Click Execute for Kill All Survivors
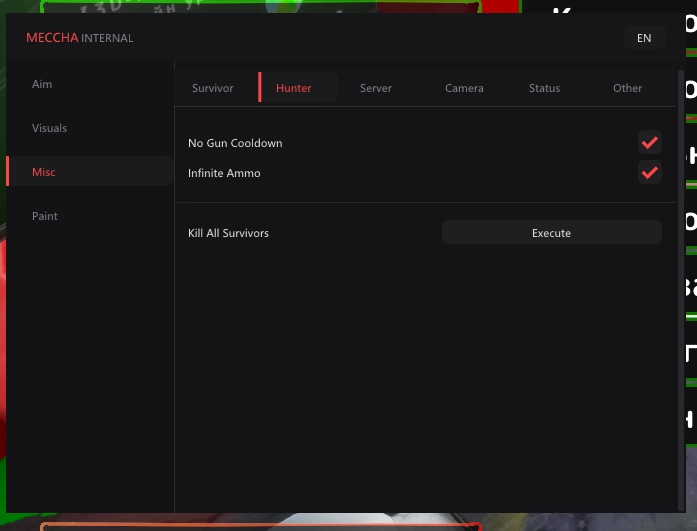Viewport: 697px width, 531px height. click(x=552, y=232)
